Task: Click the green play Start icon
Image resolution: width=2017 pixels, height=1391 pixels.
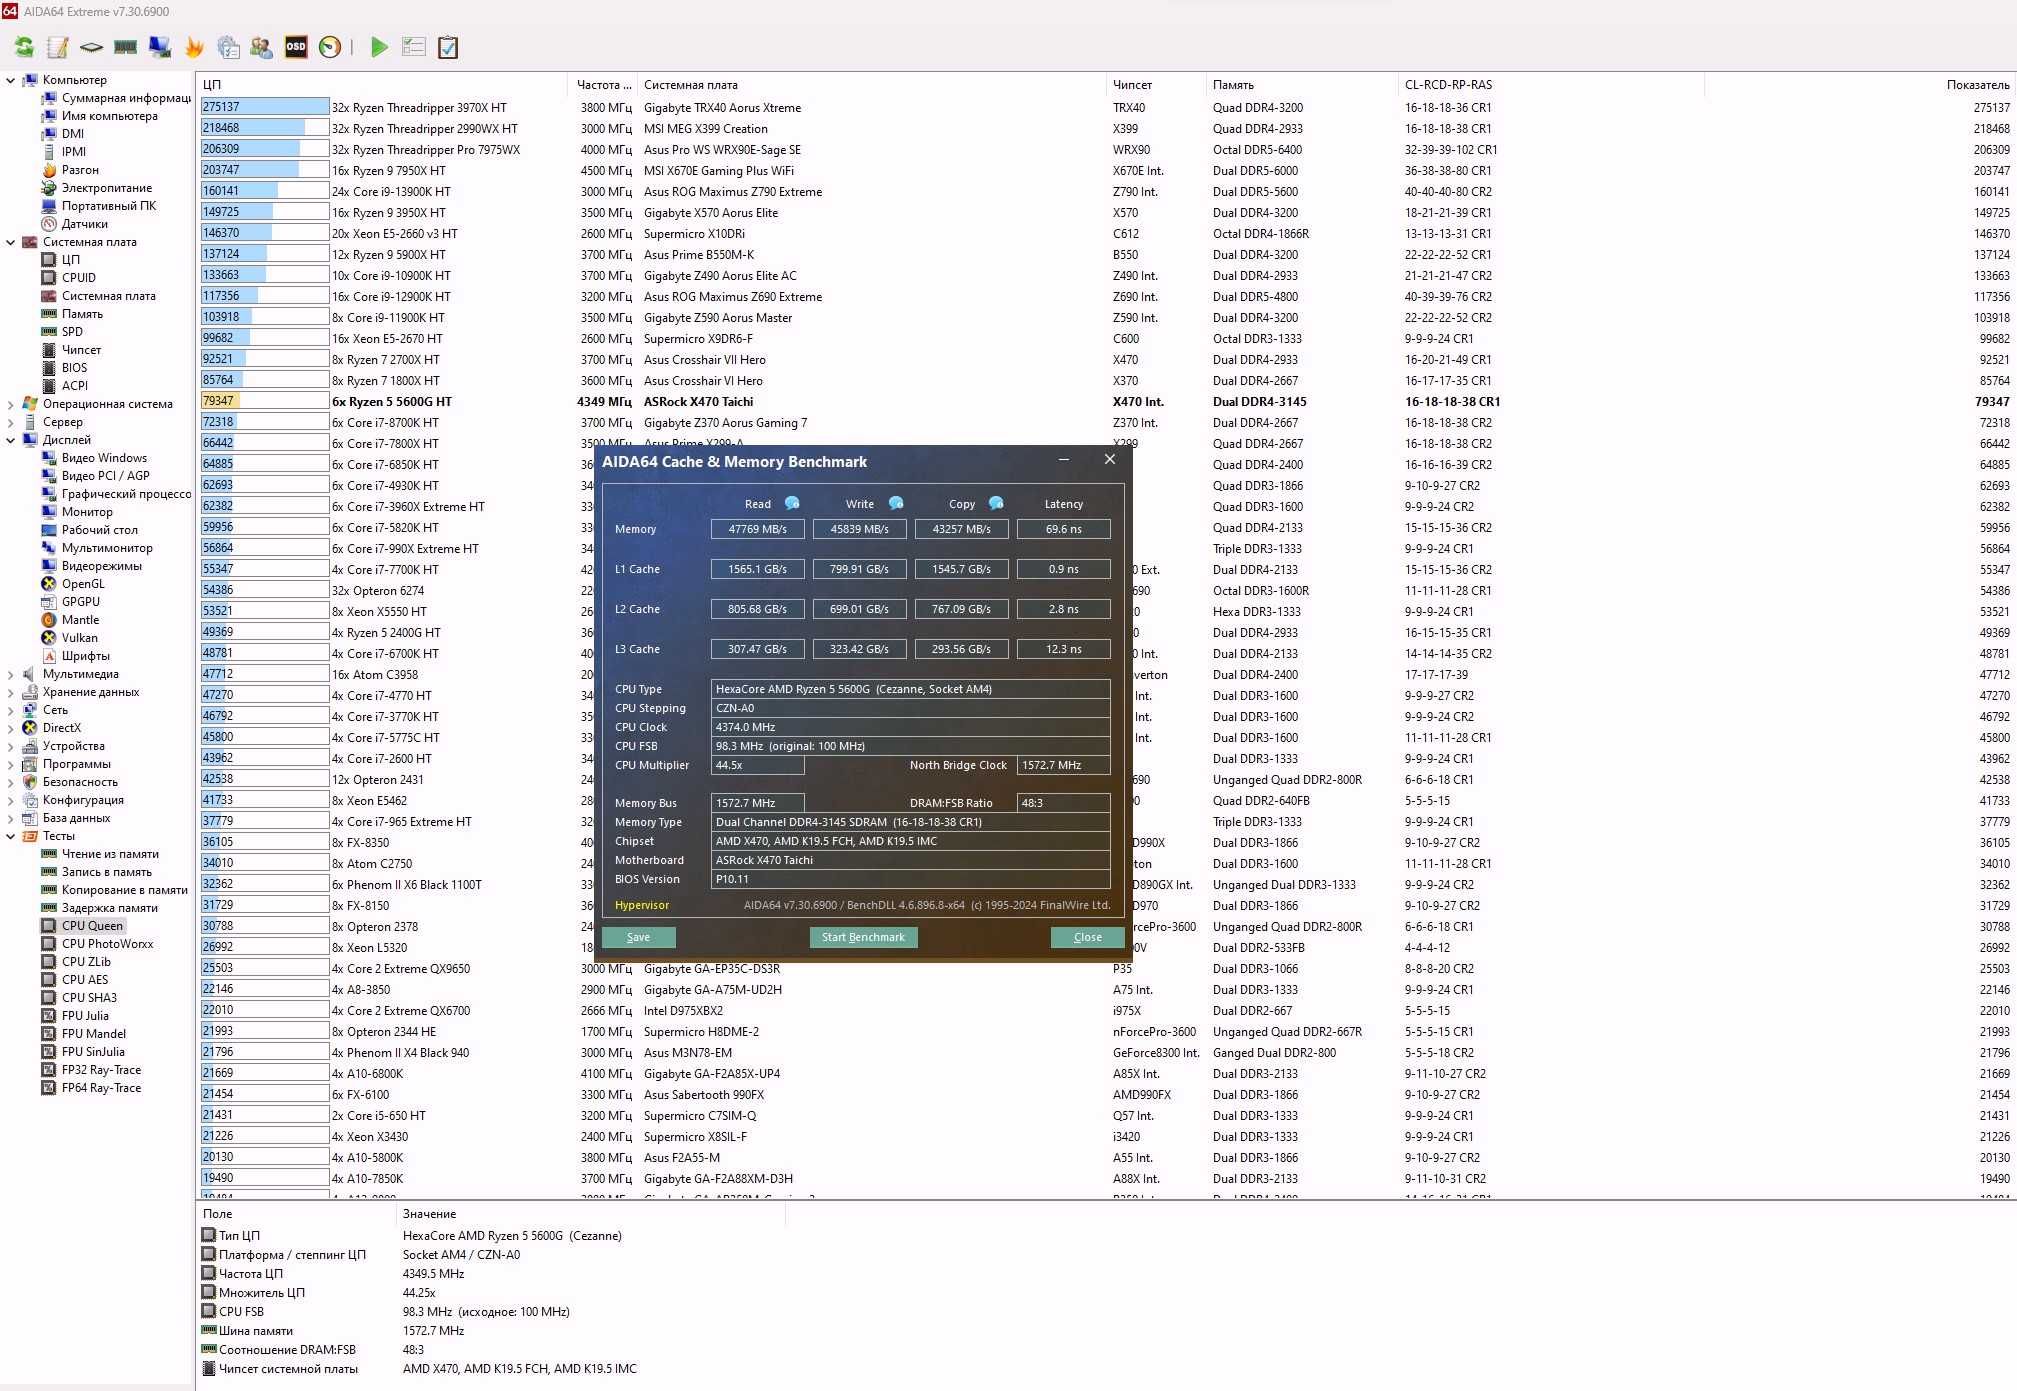Action: click(379, 47)
